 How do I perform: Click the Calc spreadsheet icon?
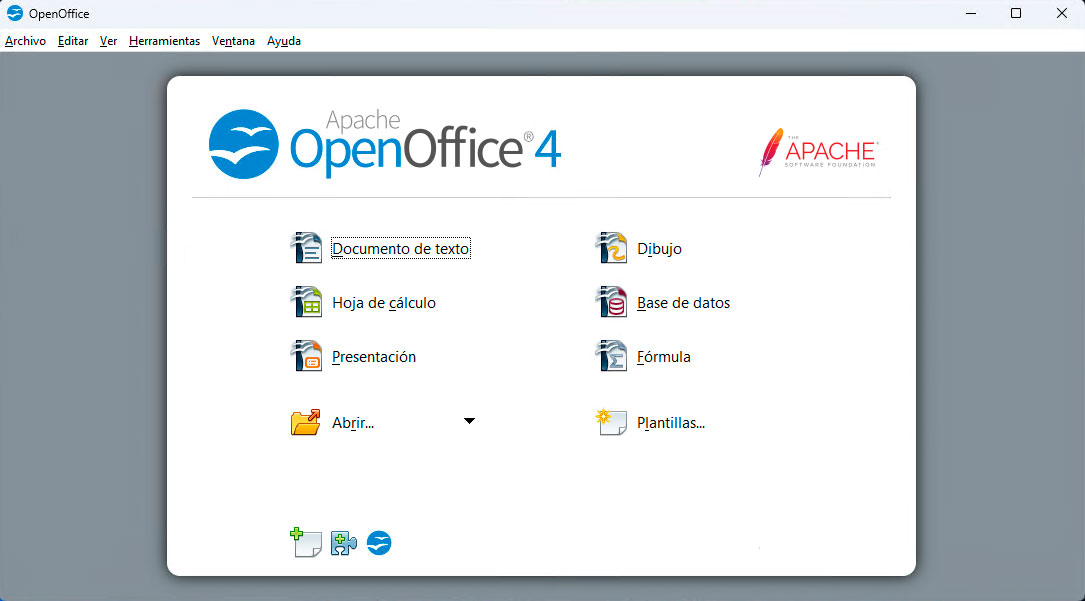[x=306, y=302]
